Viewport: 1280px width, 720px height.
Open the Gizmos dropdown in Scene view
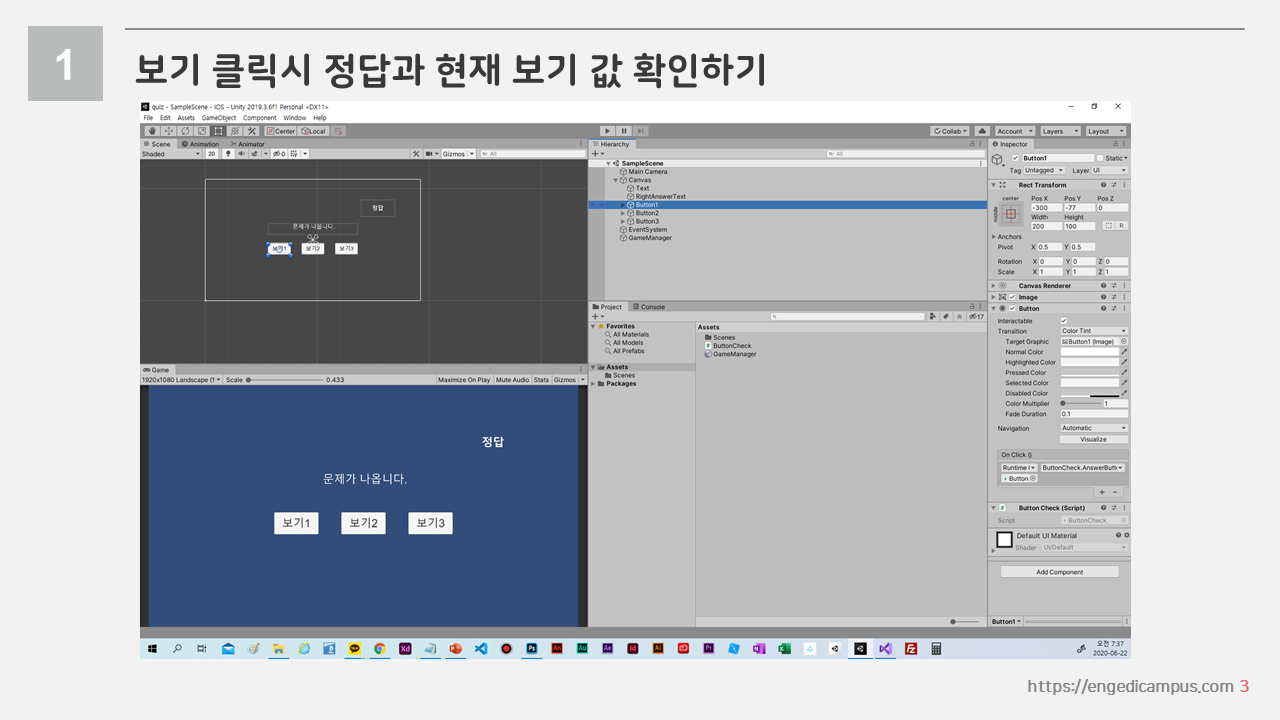pyautogui.click(x=458, y=154)
